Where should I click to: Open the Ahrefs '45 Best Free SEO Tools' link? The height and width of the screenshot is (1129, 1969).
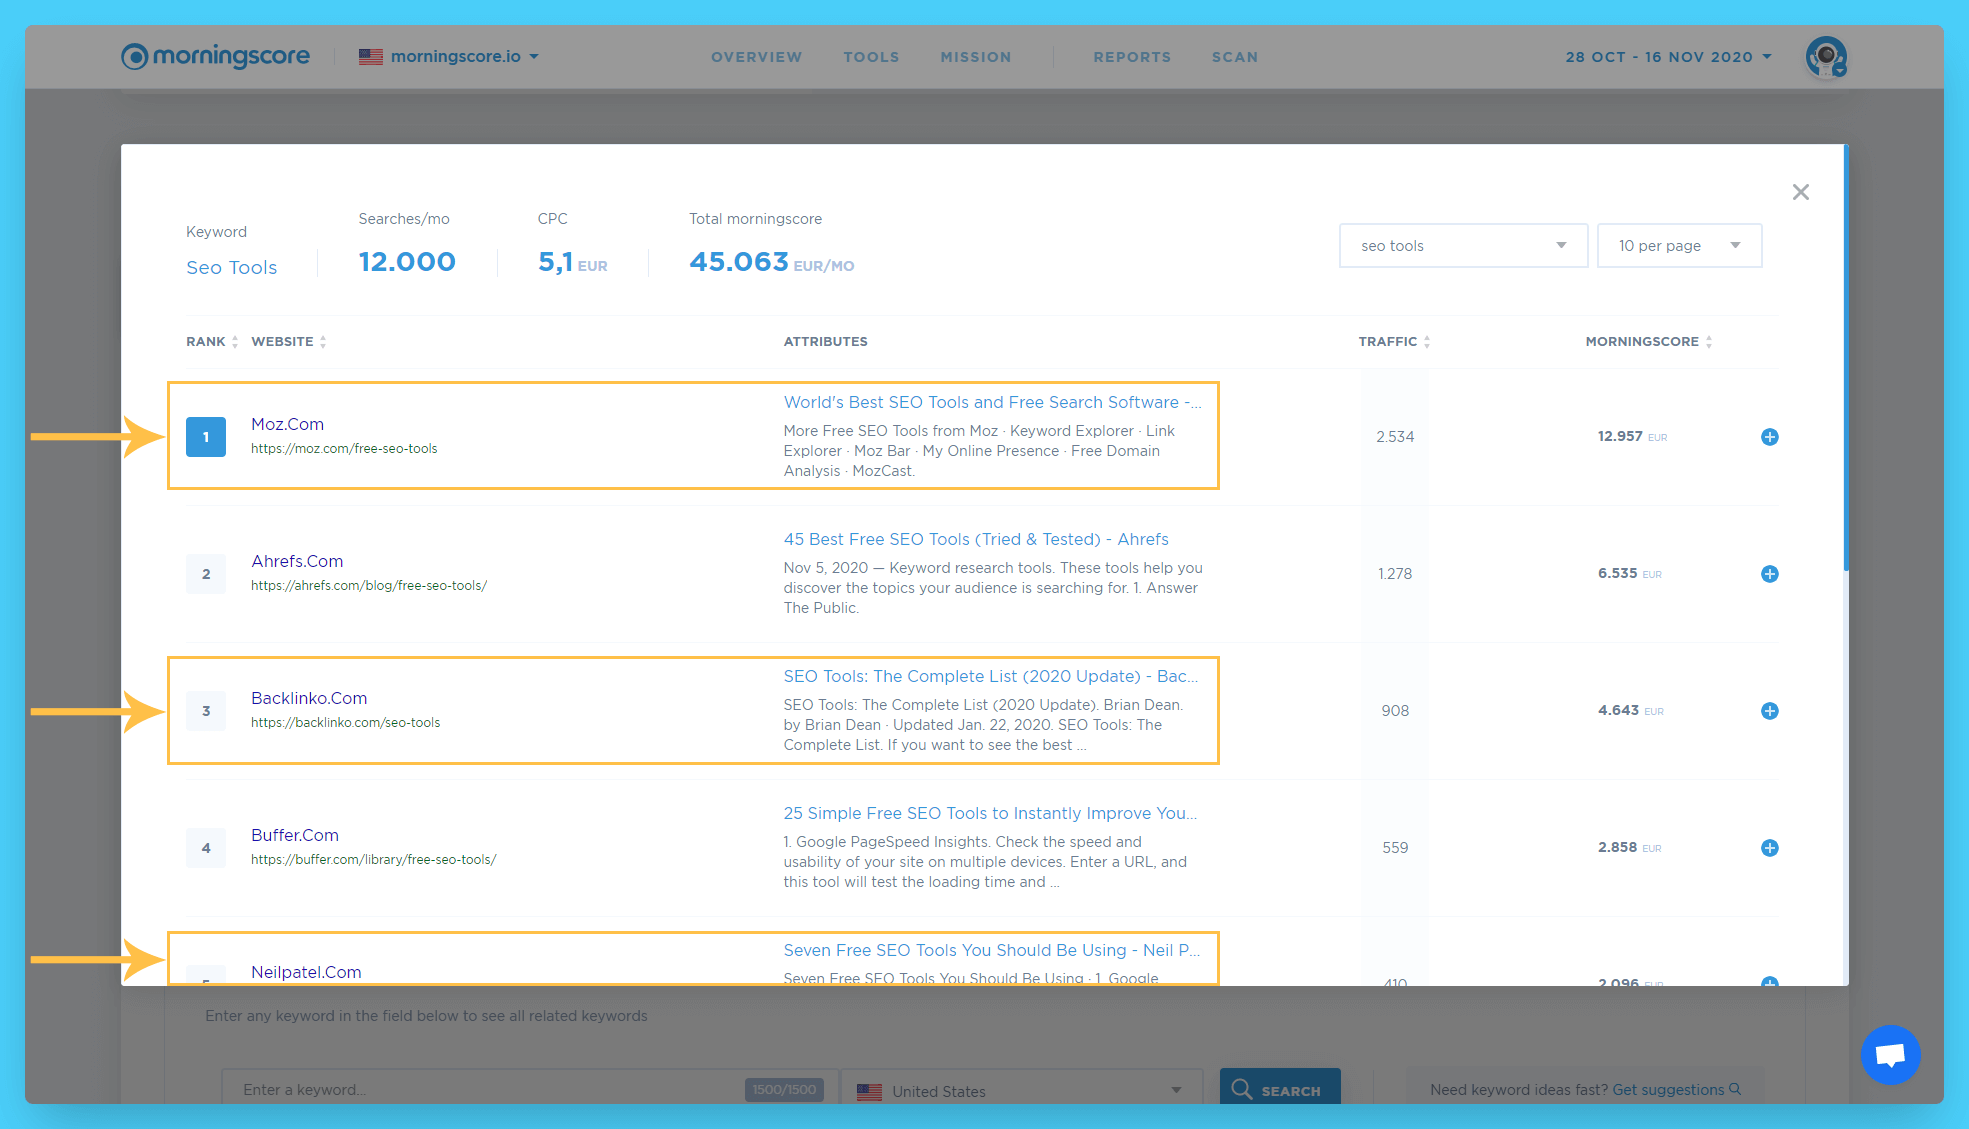pyautogui.click(x=975, y=540)
